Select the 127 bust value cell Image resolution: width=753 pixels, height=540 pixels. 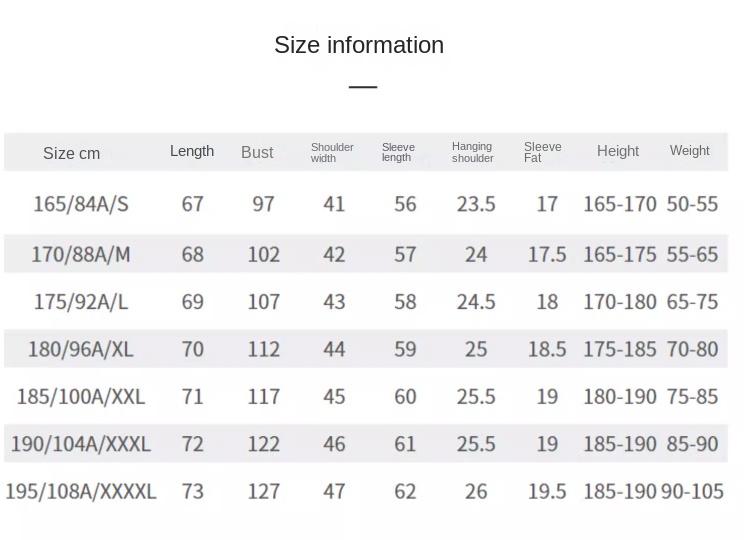pos(263,491)
